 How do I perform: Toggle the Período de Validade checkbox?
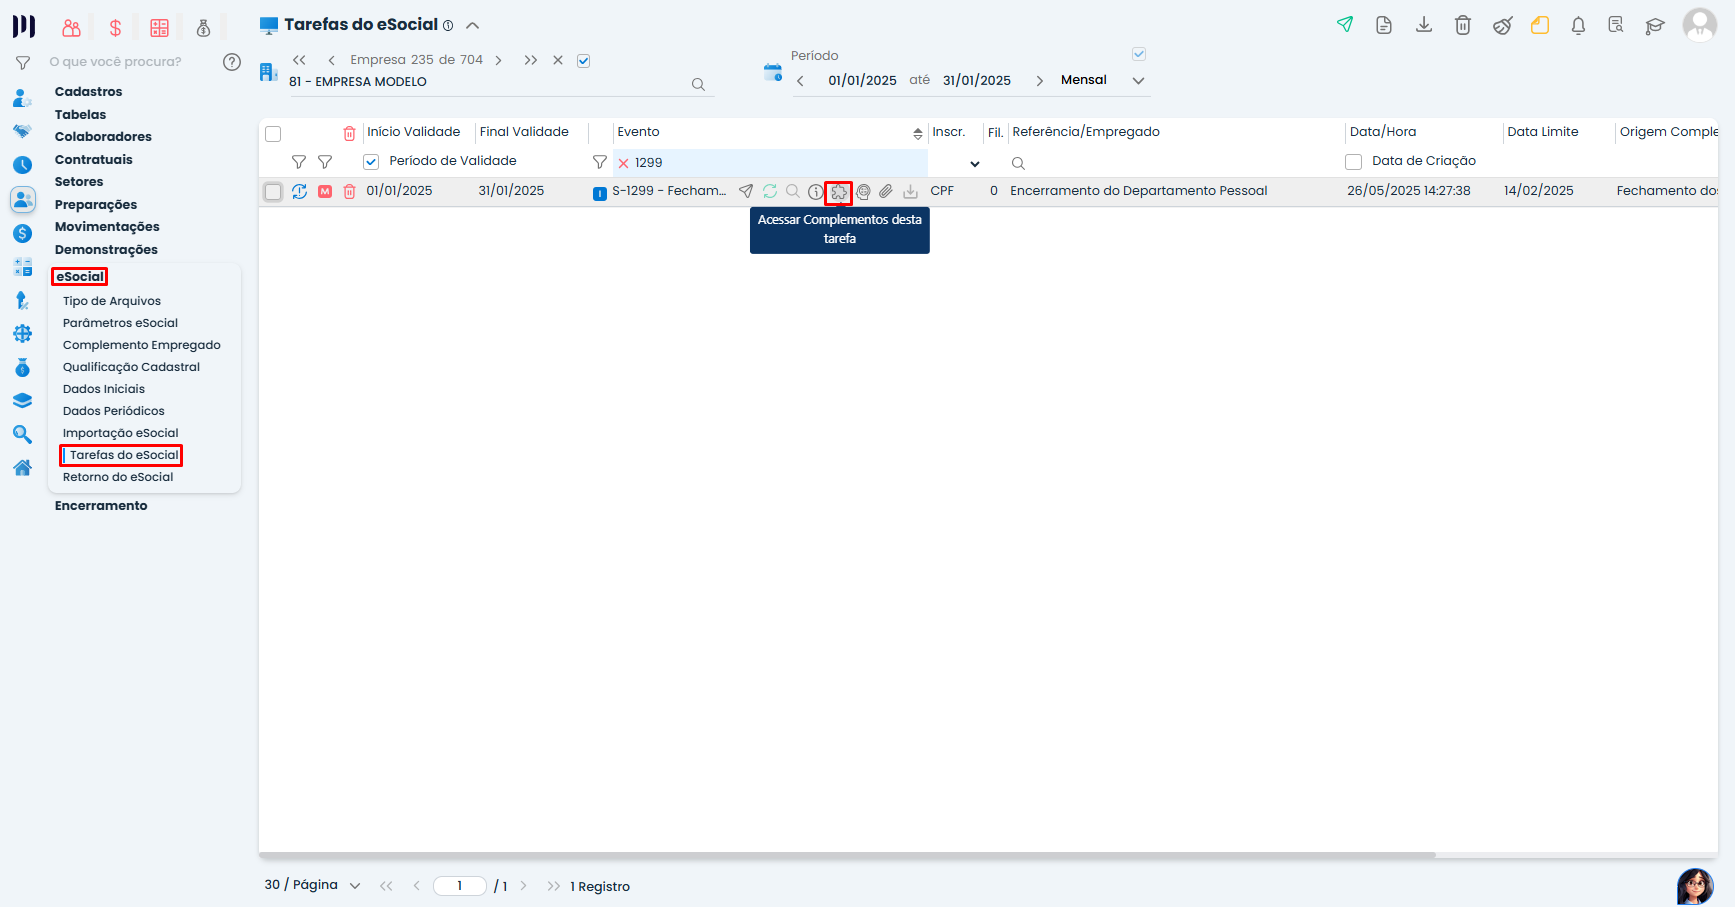click(371, 162)
